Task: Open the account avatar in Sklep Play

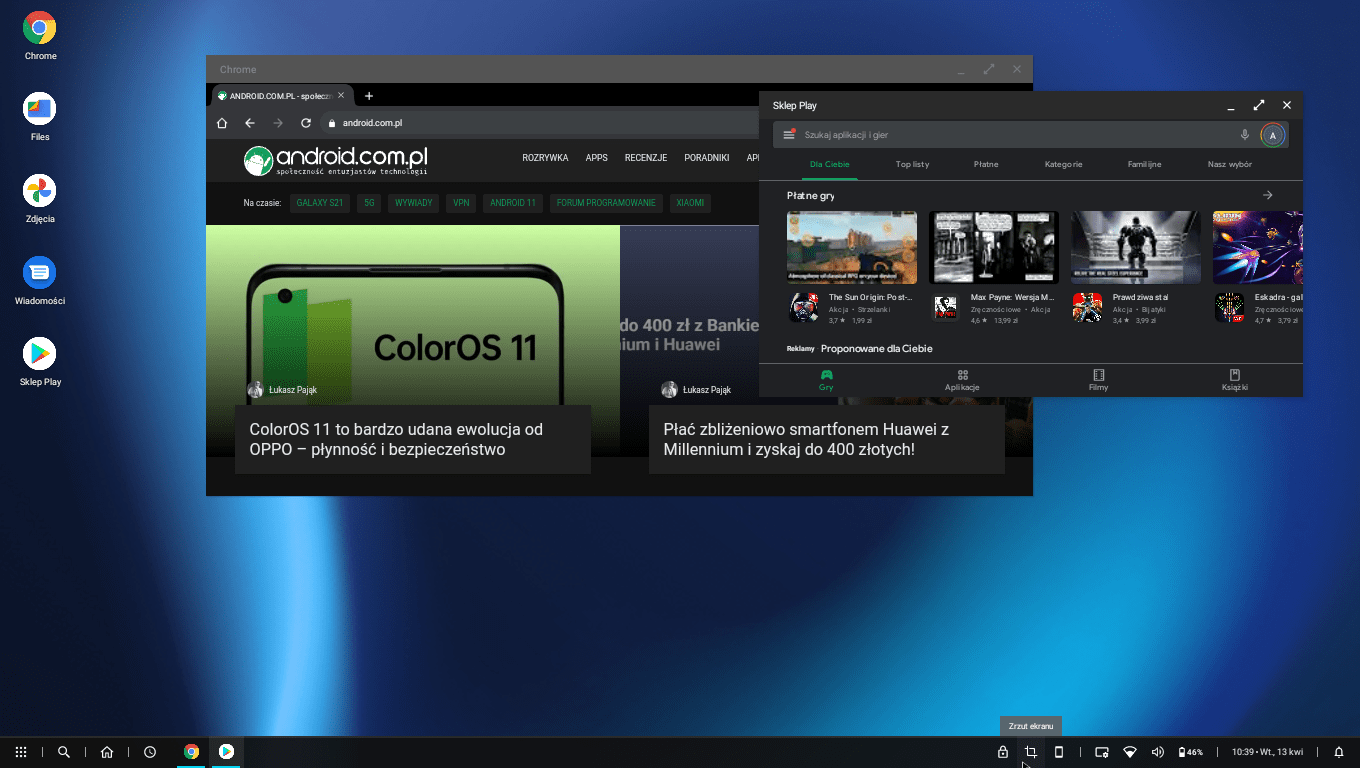Action: pyautogui.click(x=1272, y=135)
